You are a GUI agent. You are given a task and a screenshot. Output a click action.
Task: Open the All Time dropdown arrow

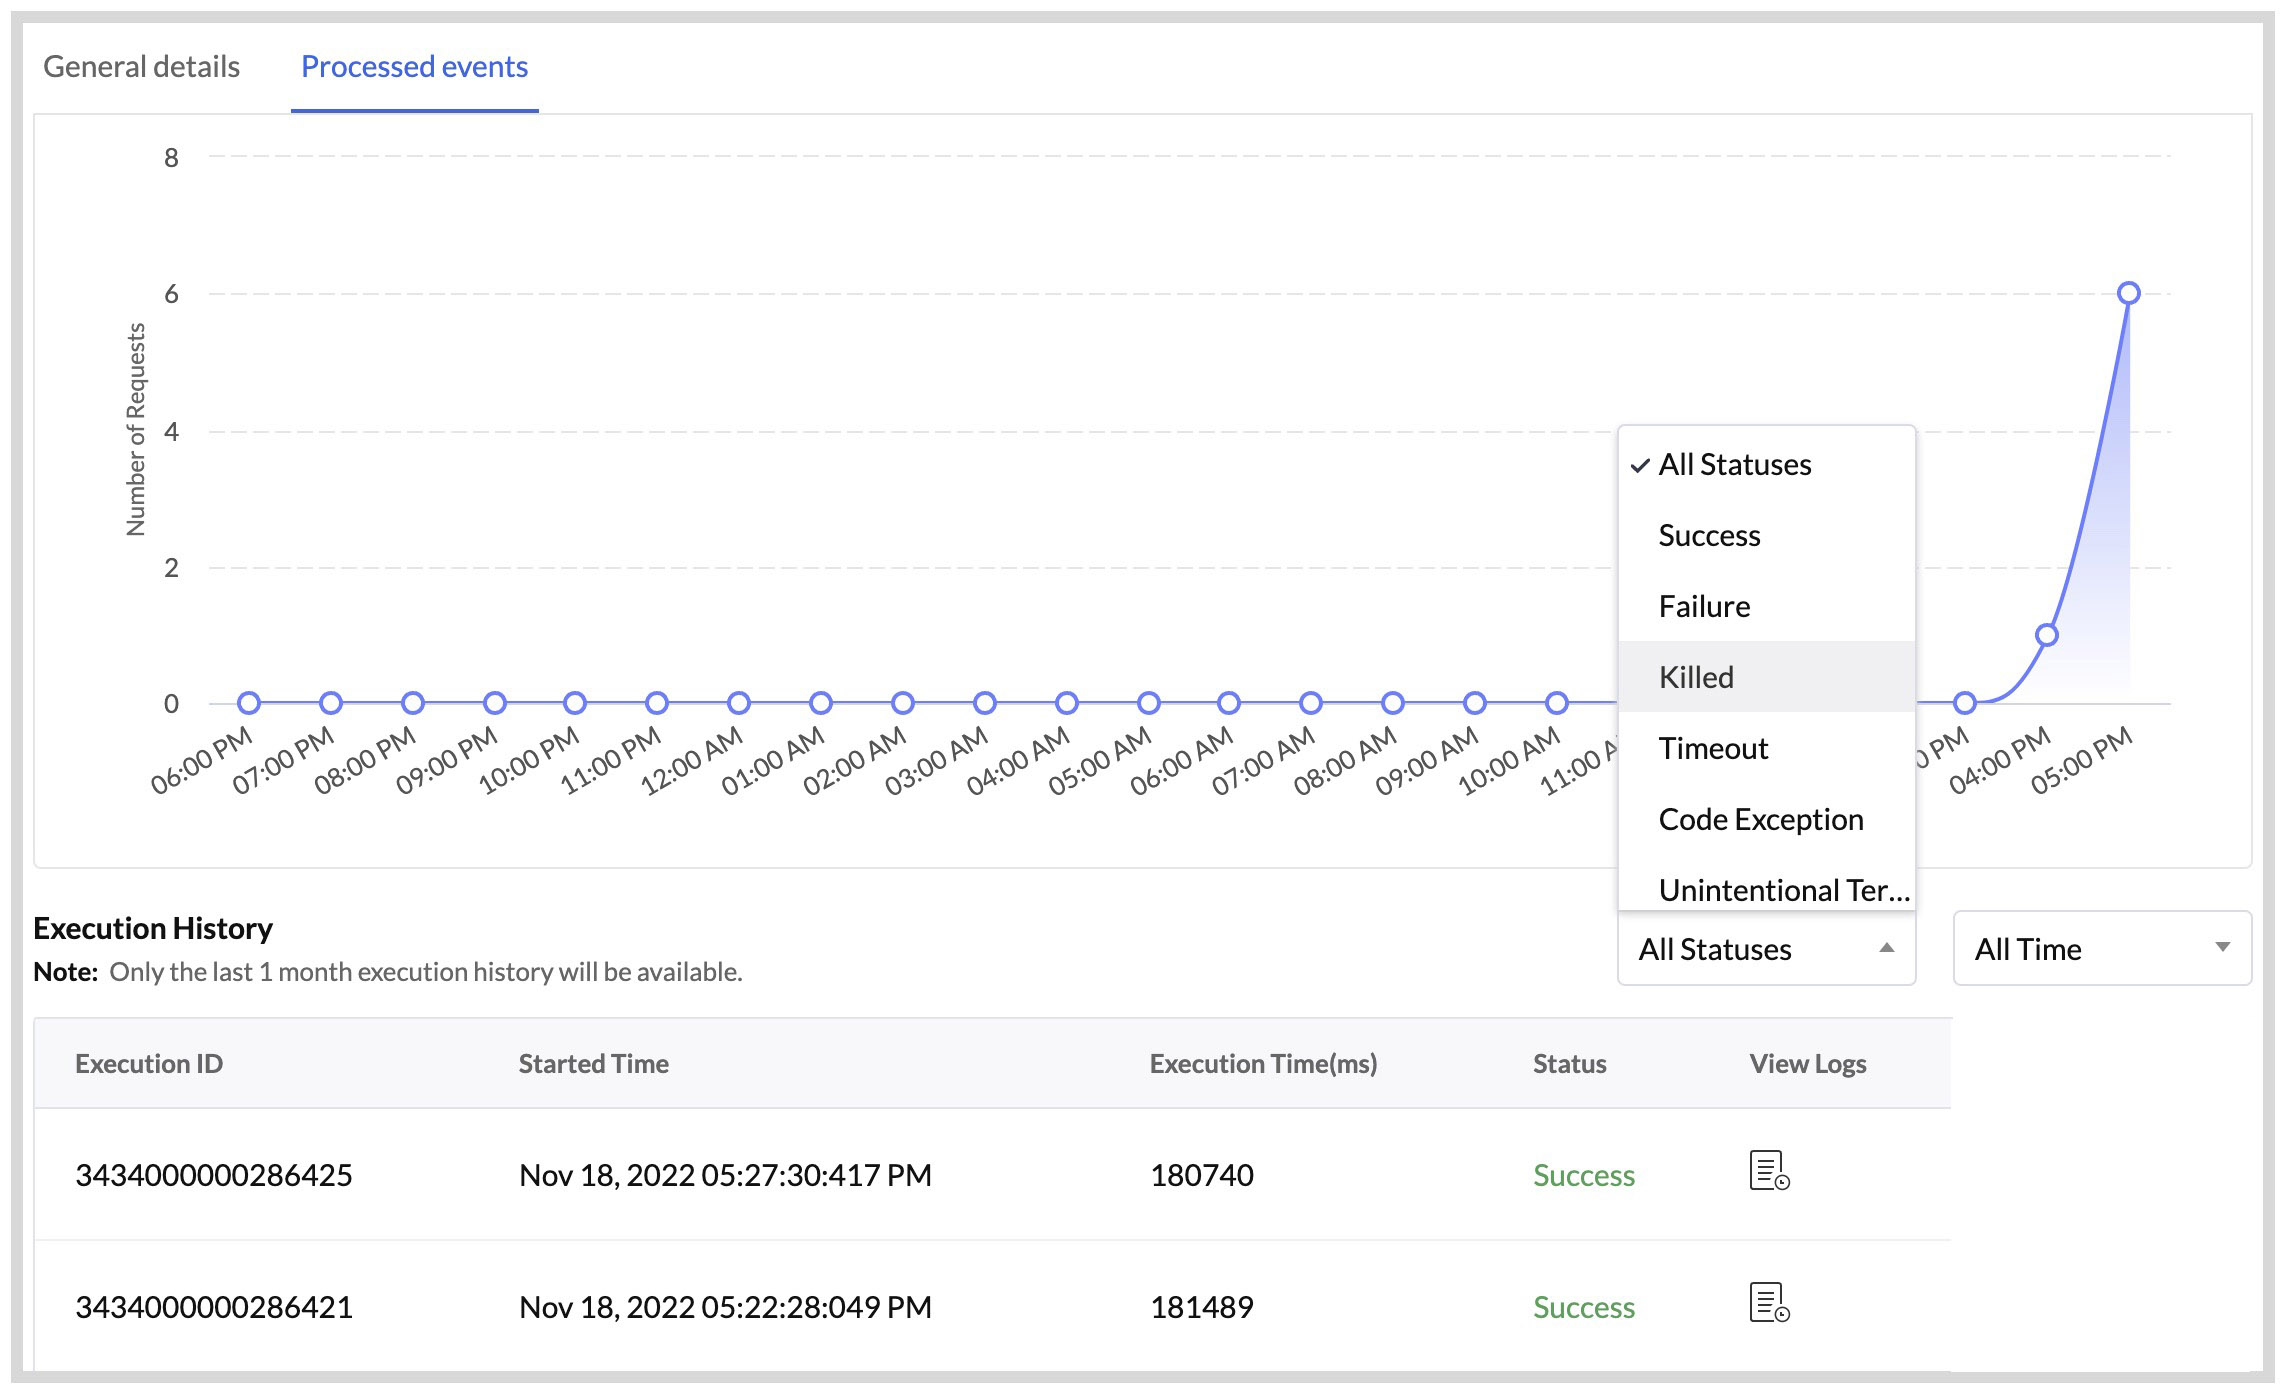pyautogui.click(x=2225, y=948)
